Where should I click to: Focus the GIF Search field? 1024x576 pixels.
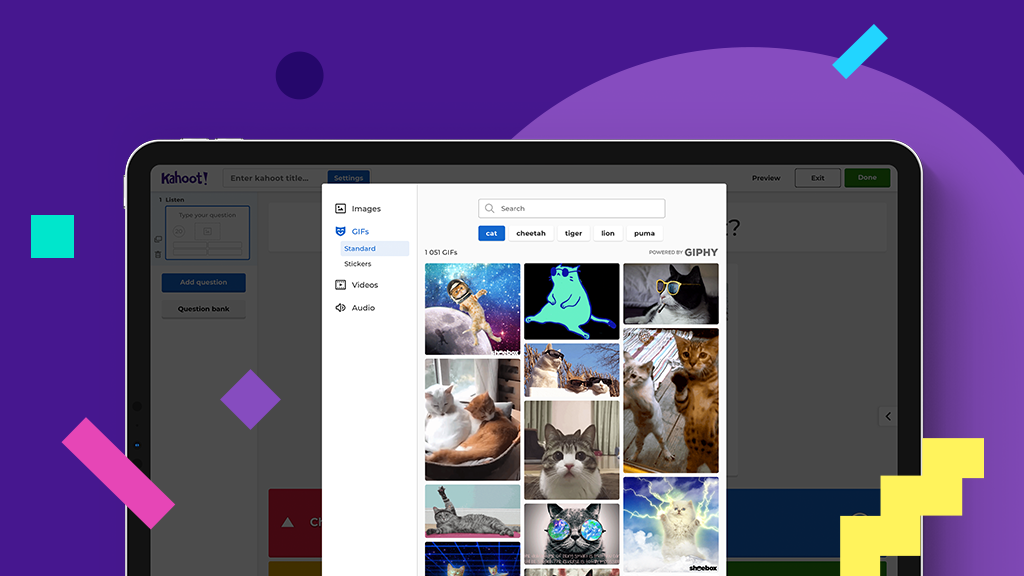(571, 208)
